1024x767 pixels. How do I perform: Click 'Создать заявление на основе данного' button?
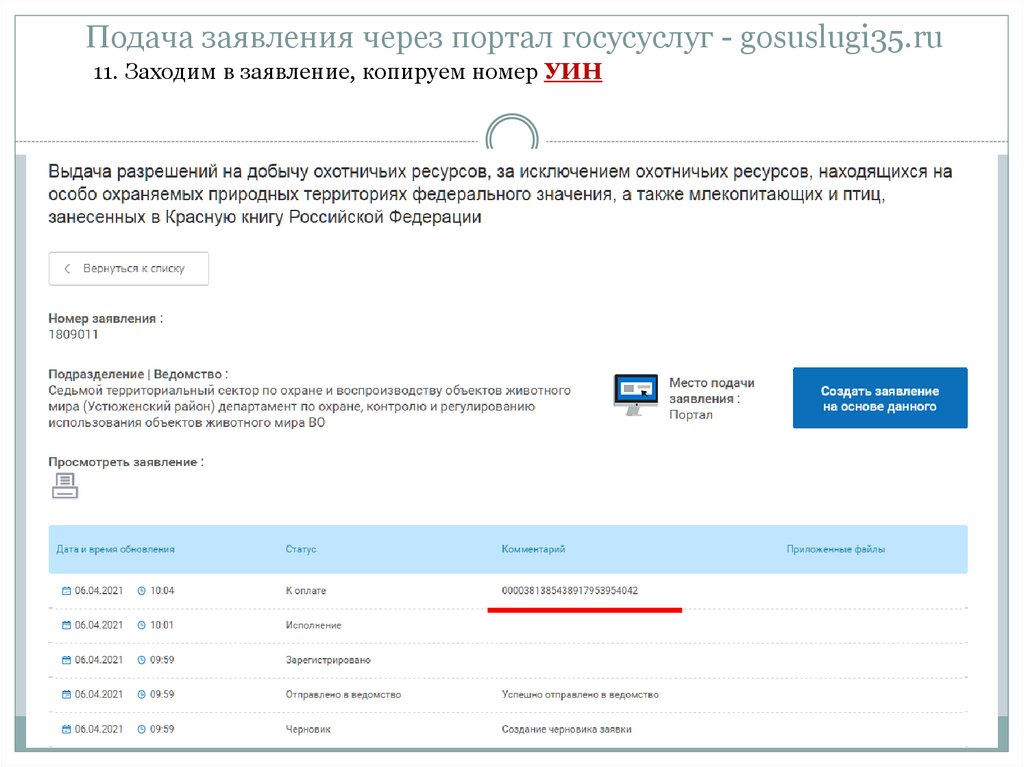(x=880, y=398)
